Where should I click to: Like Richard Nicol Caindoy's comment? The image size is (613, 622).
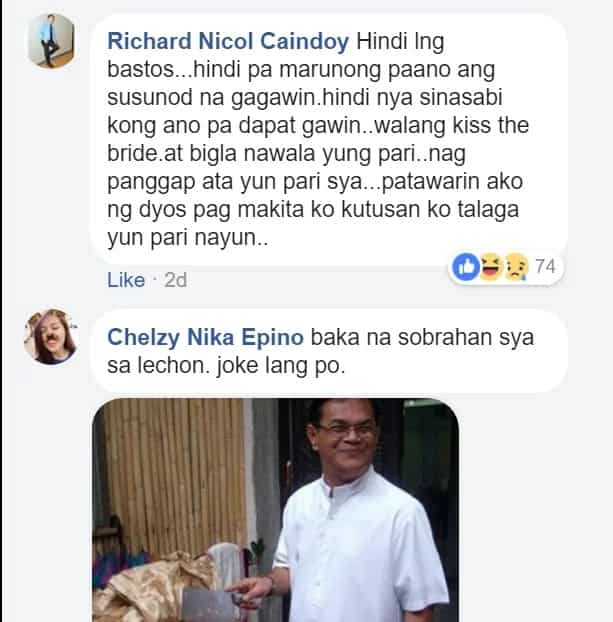(x=126, y=280)
